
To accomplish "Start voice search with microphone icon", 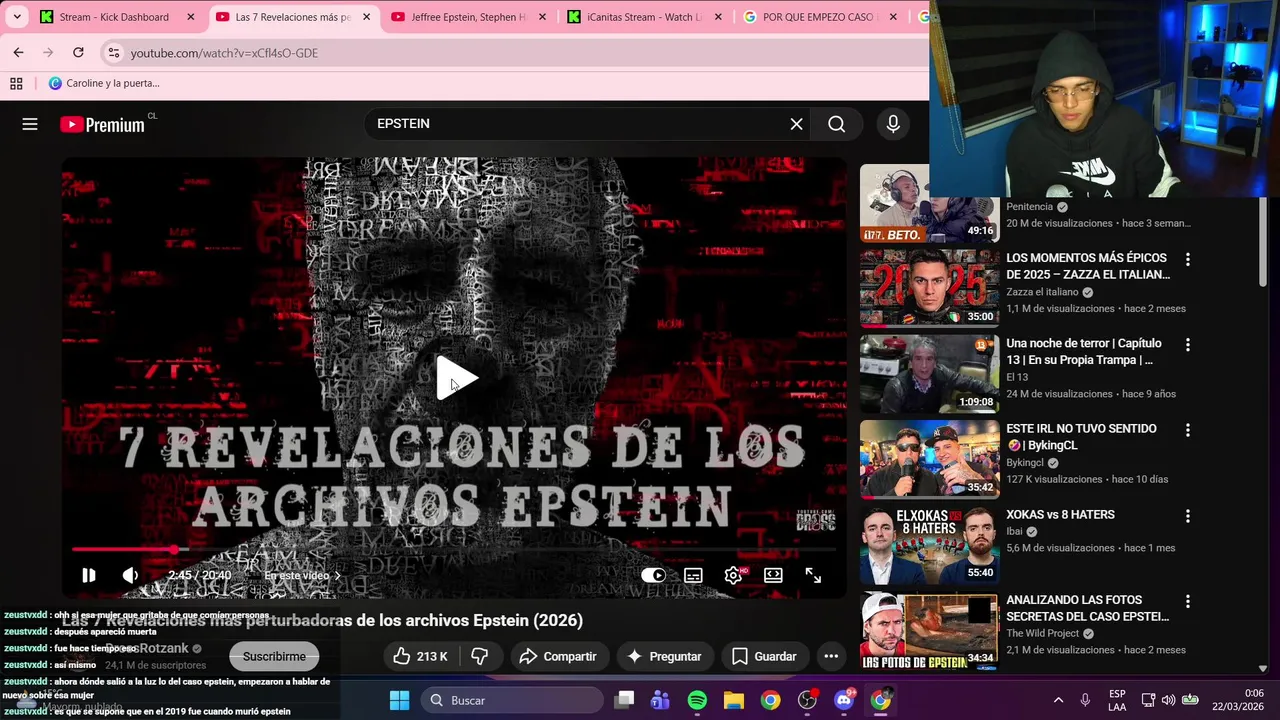I will [x=893, y=124].
